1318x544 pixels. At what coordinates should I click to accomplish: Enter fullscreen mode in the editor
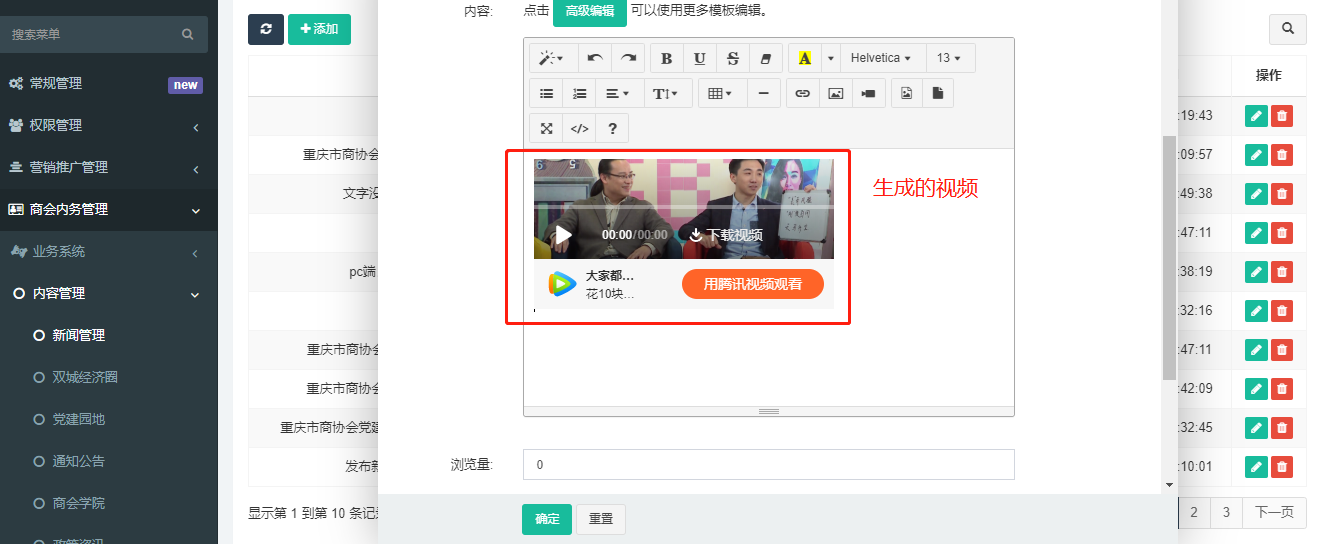546,128
